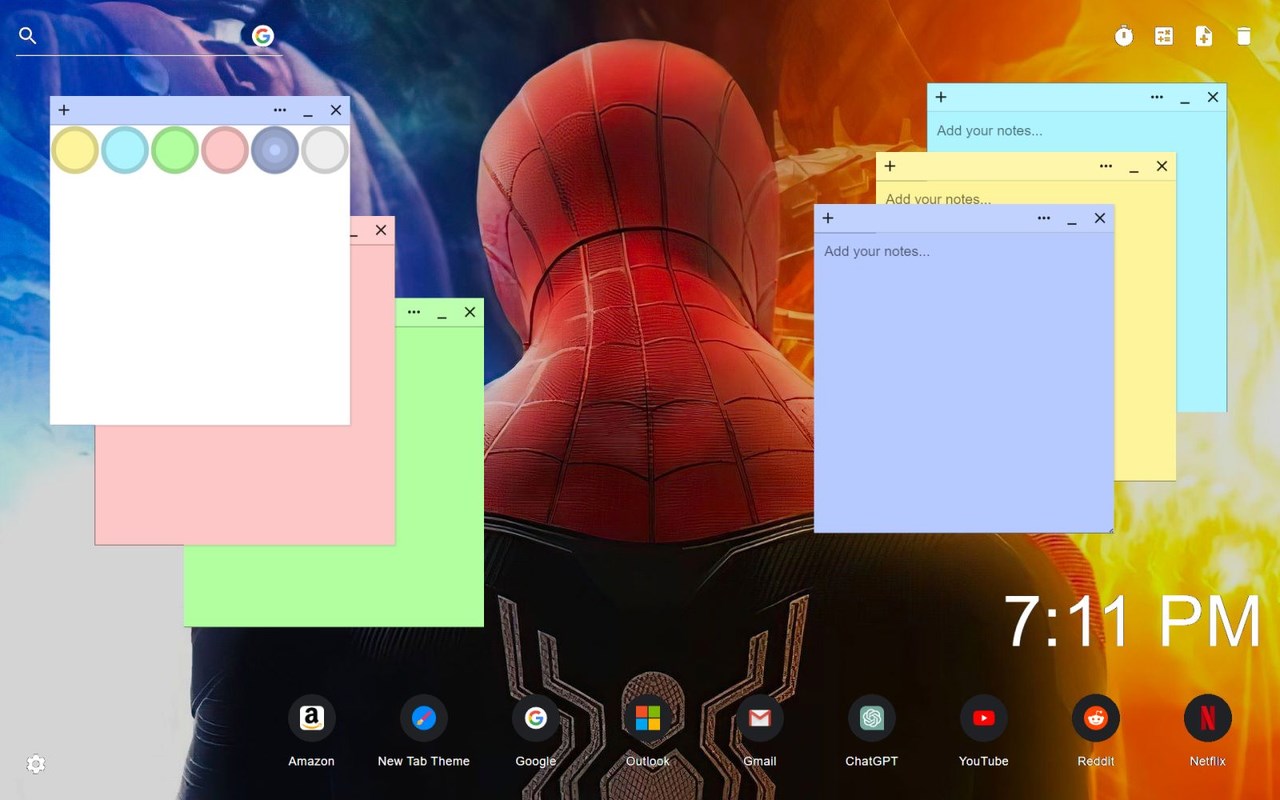Click the yellow note's "Add your notes..." text
This screenshot has width=1280, height=800.
[938, 198]
